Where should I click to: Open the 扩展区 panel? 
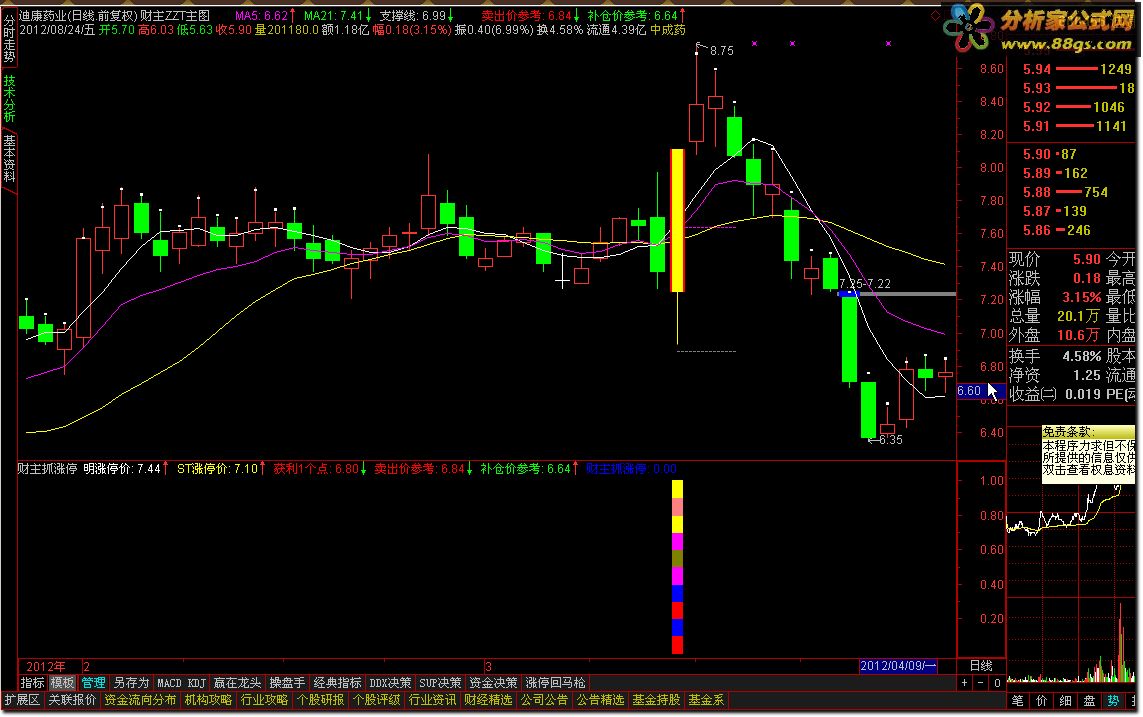(x=23, y=700)
